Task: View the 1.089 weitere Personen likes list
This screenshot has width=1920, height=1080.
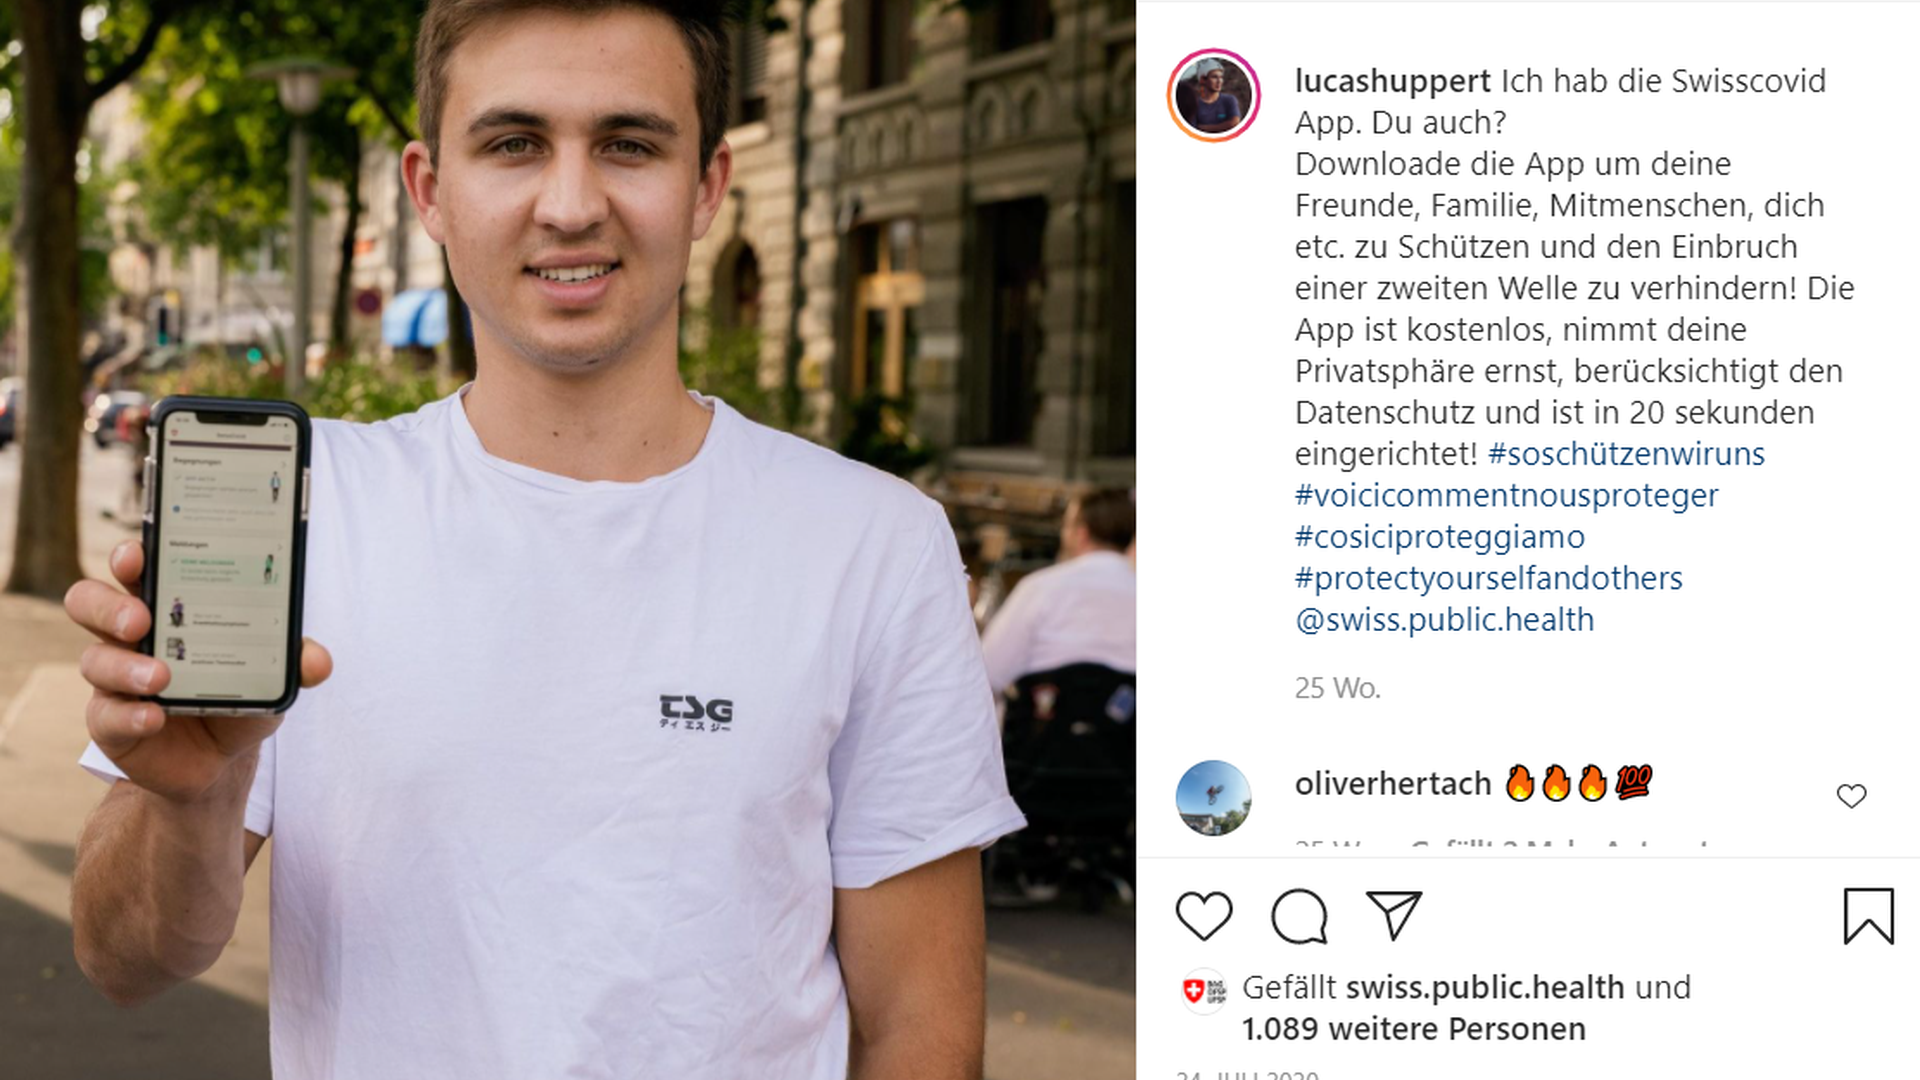Action: (1414, 1029)
